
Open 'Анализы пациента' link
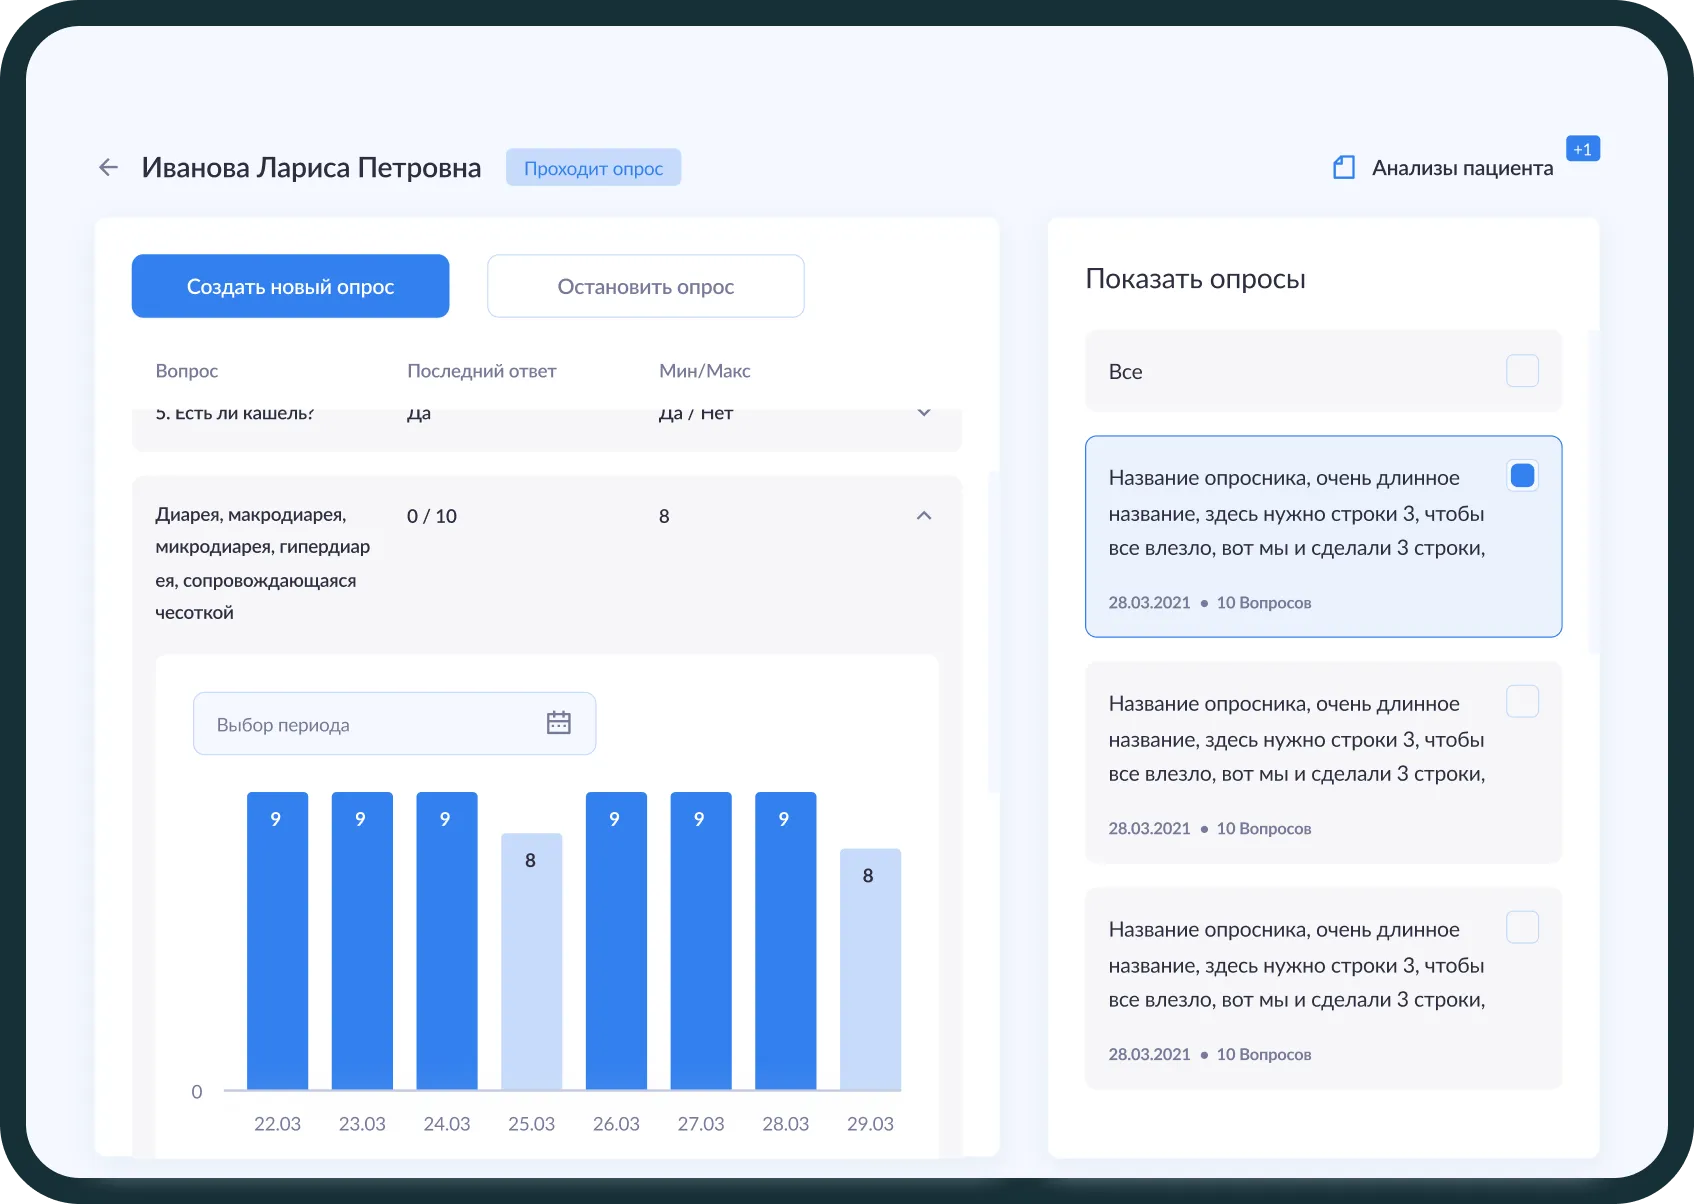coord(1462,168)
